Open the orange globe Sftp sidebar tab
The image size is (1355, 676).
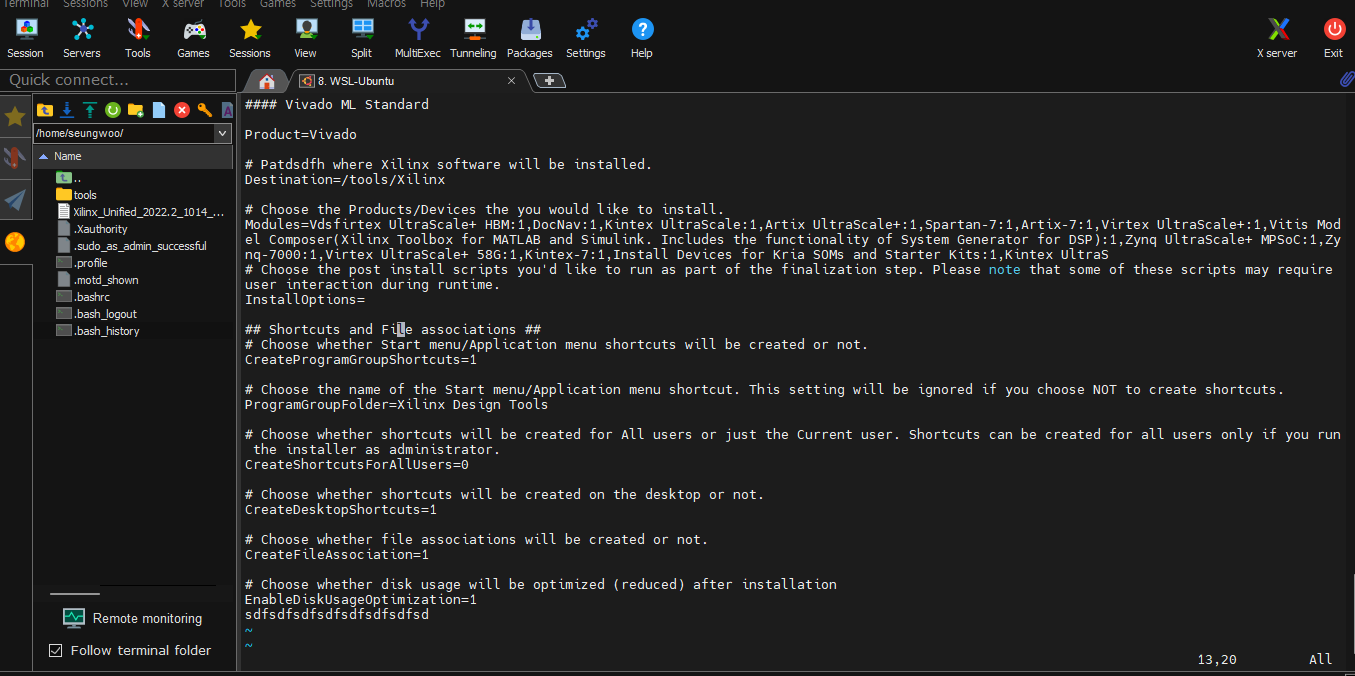click(x=15, y=241)
